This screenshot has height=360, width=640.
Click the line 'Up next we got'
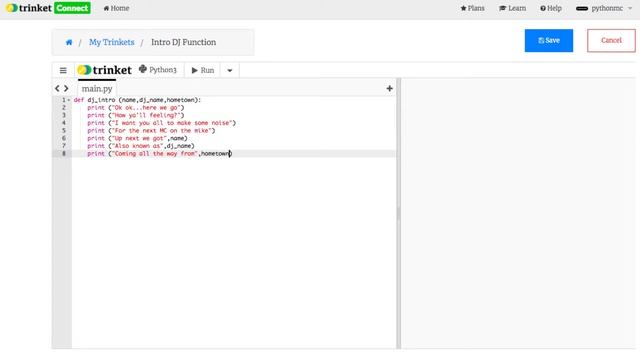pos(137,138)
